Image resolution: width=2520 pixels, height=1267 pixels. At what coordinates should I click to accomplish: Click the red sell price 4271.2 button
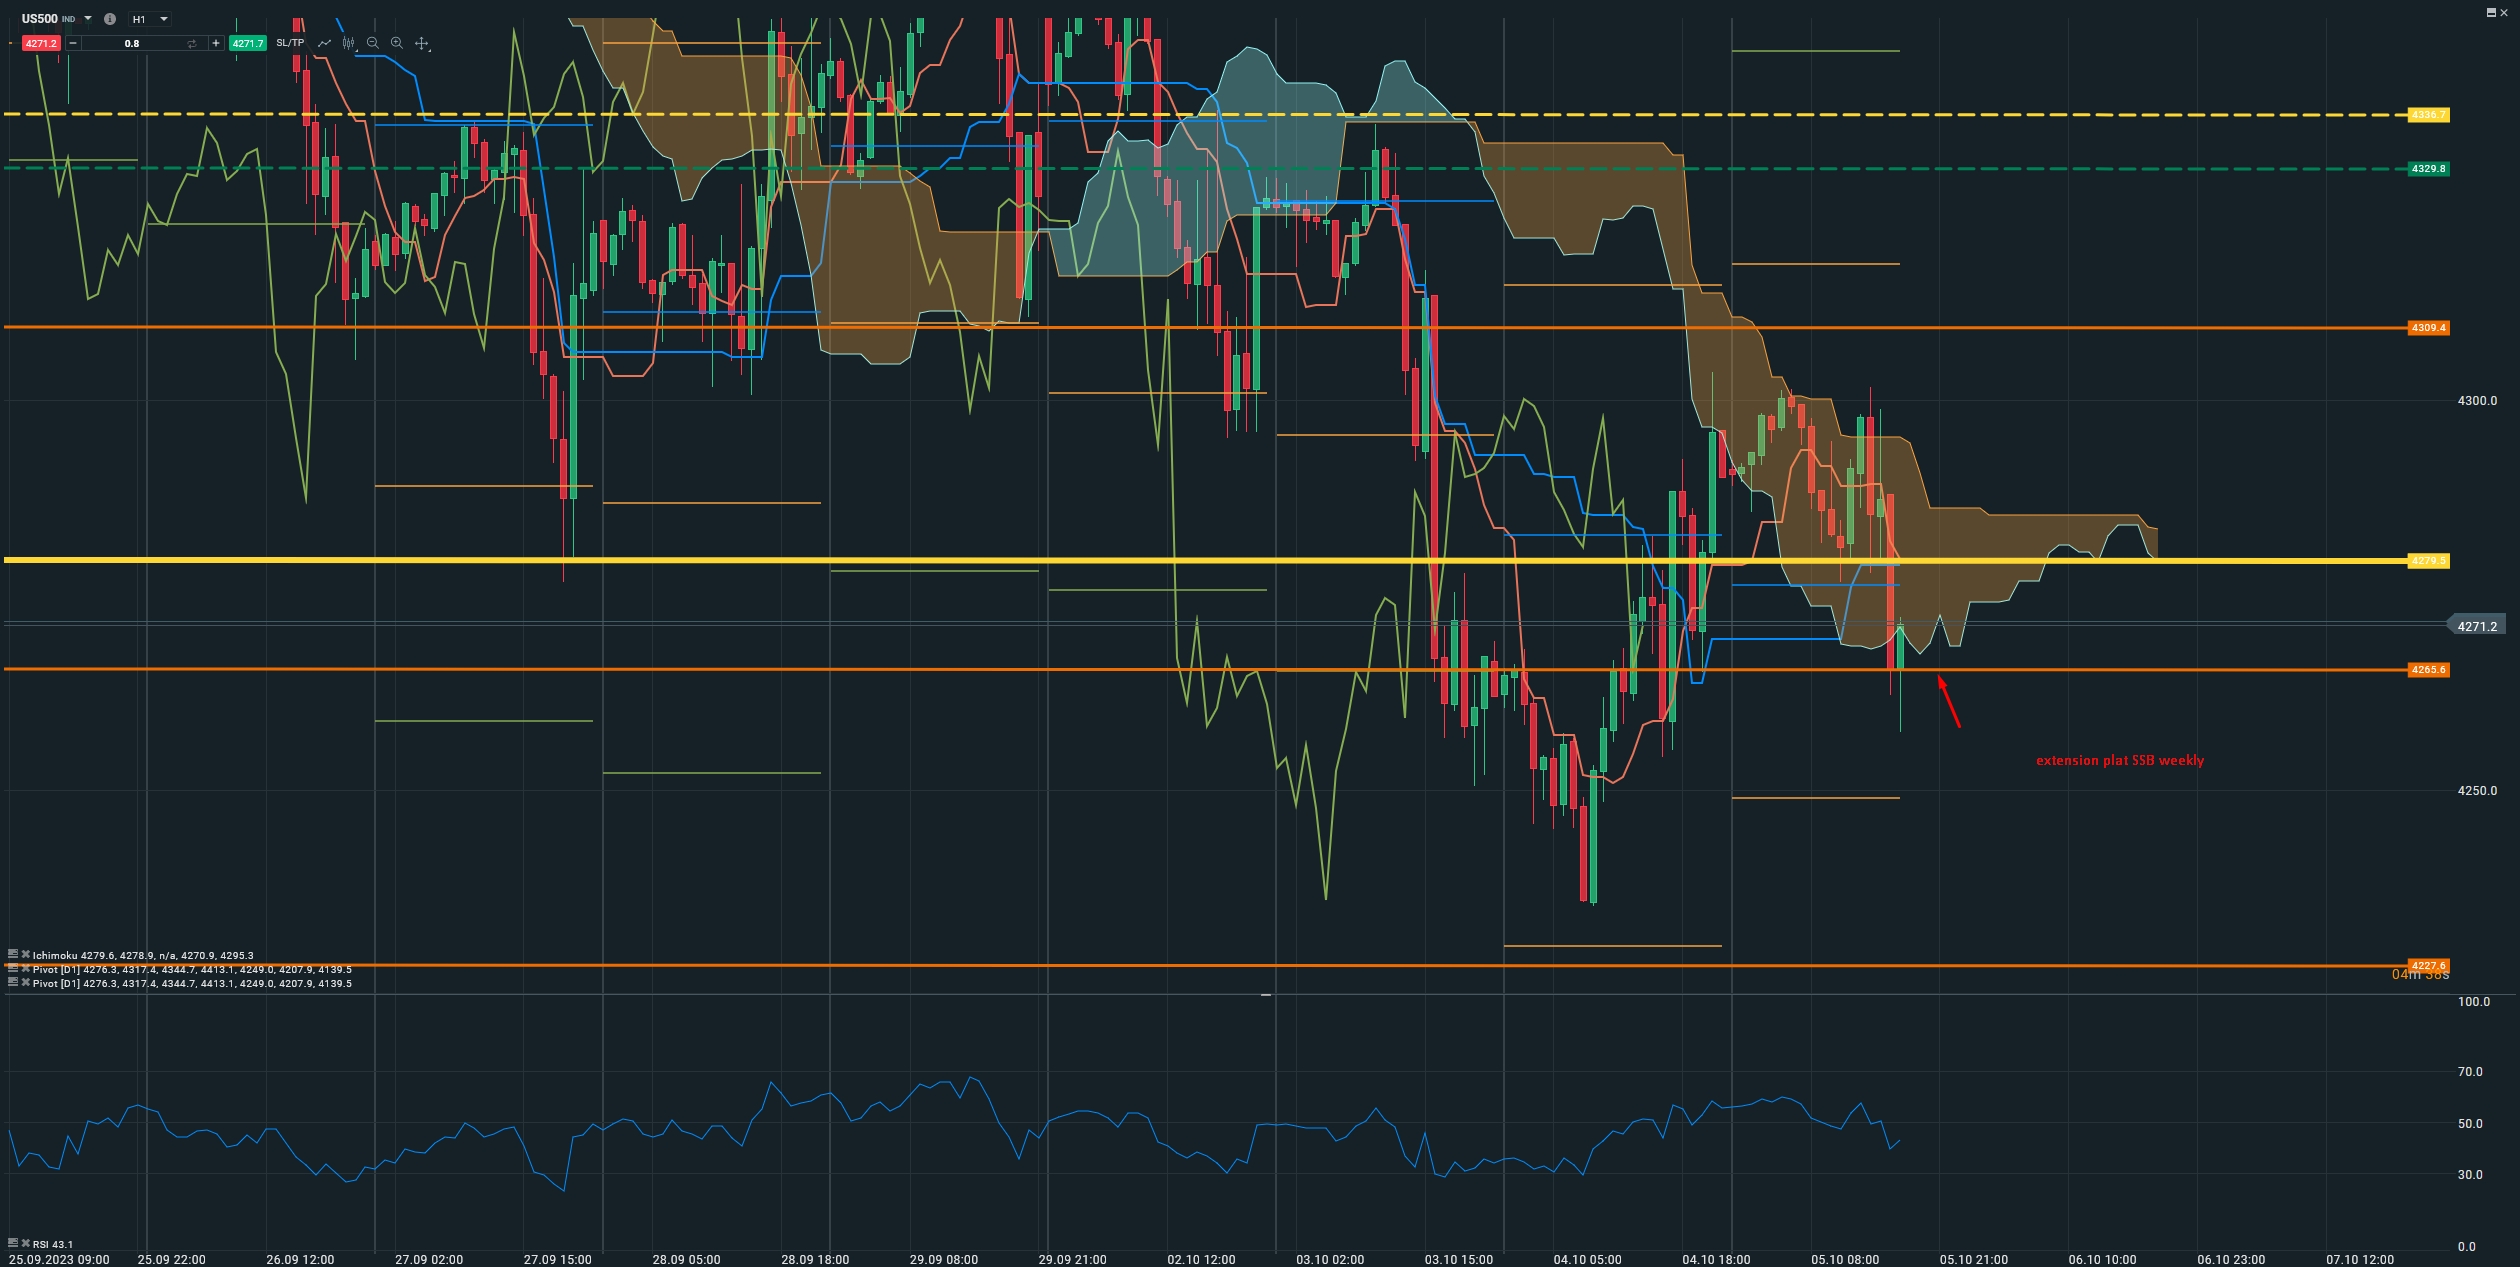tap(41, 43)
